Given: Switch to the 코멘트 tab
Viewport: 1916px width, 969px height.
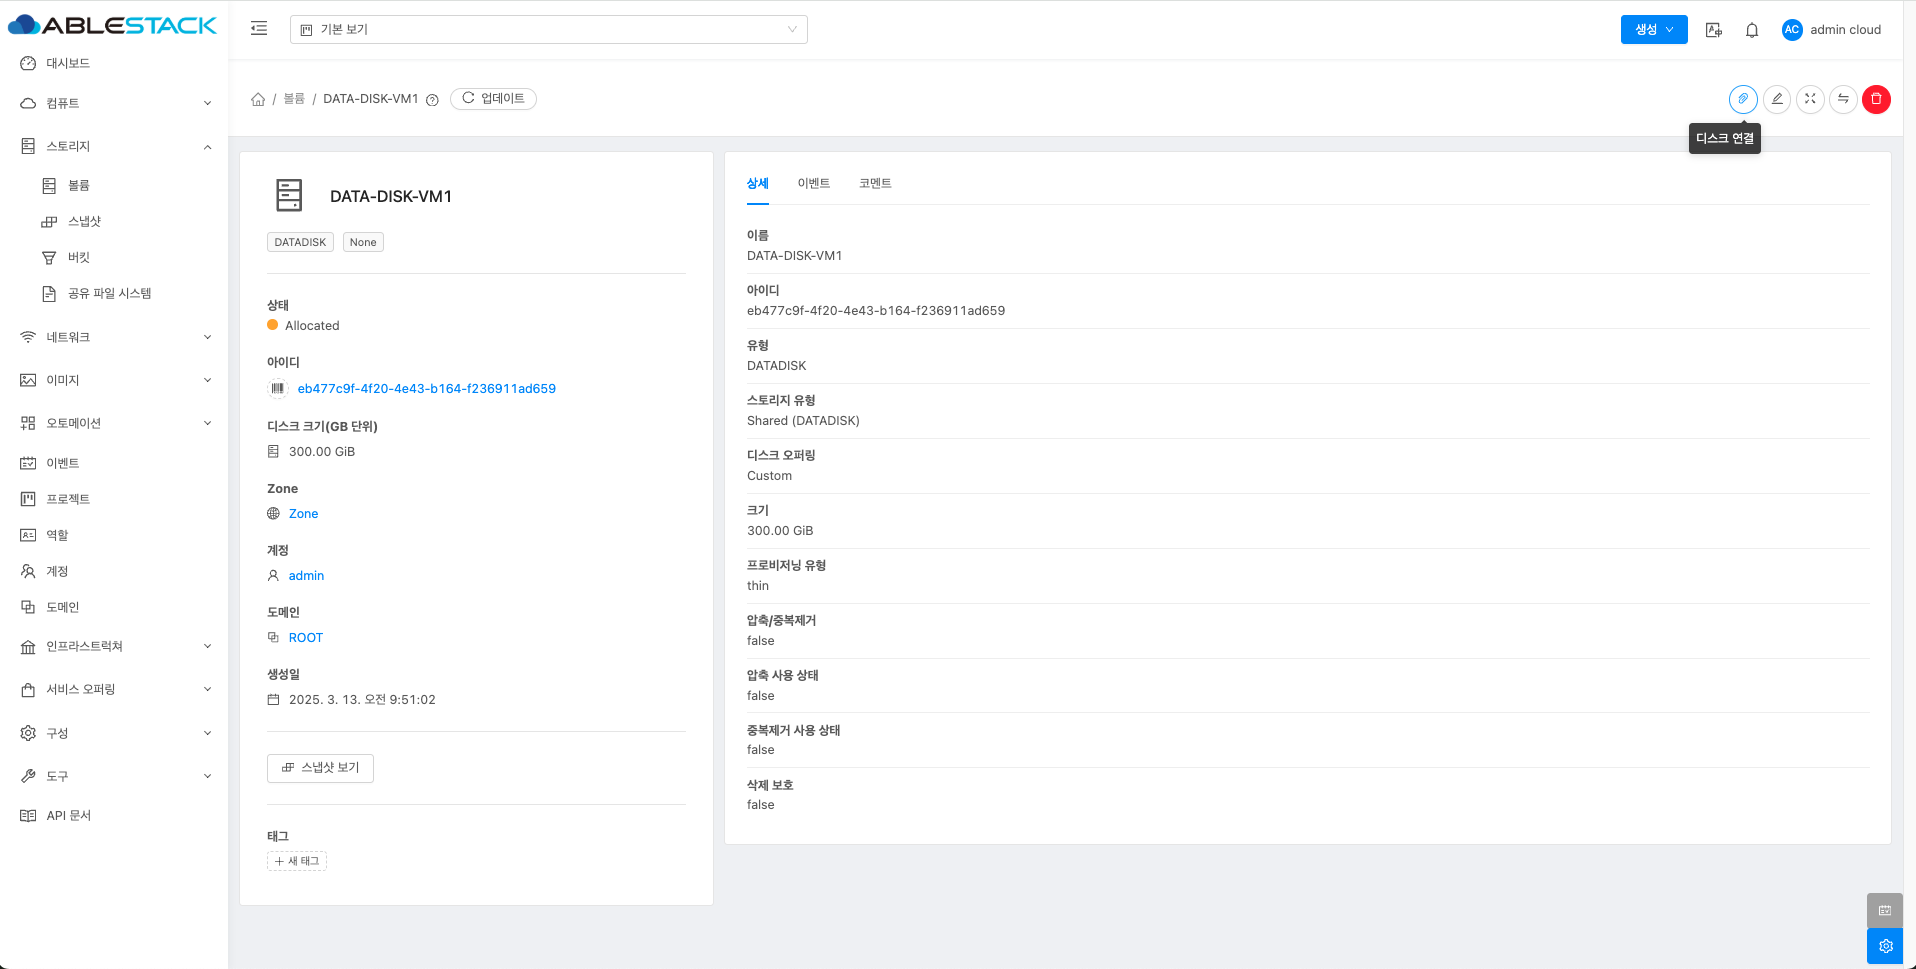Looking at the screenshot, I should 875,183.
